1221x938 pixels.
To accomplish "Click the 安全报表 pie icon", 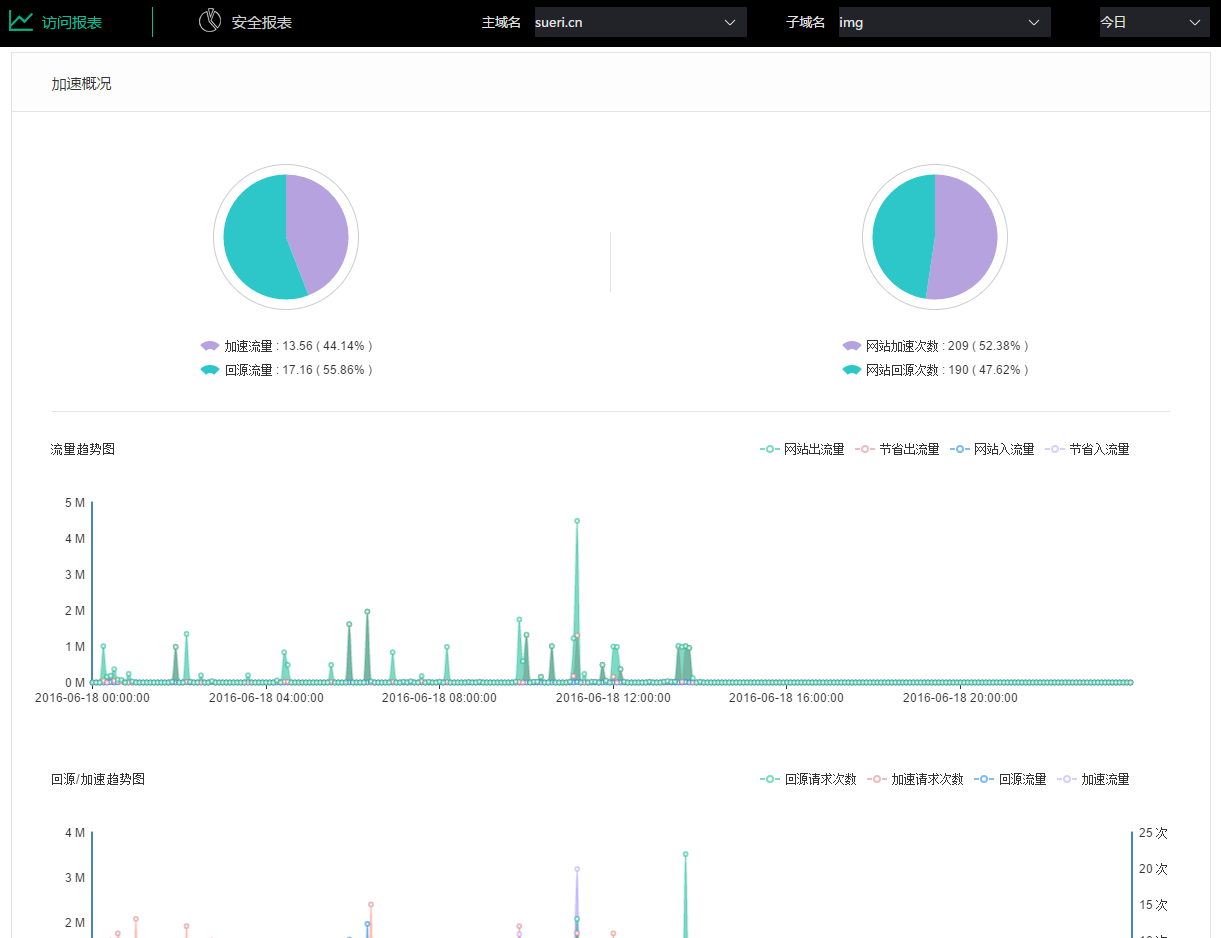I will pos(210,21).
